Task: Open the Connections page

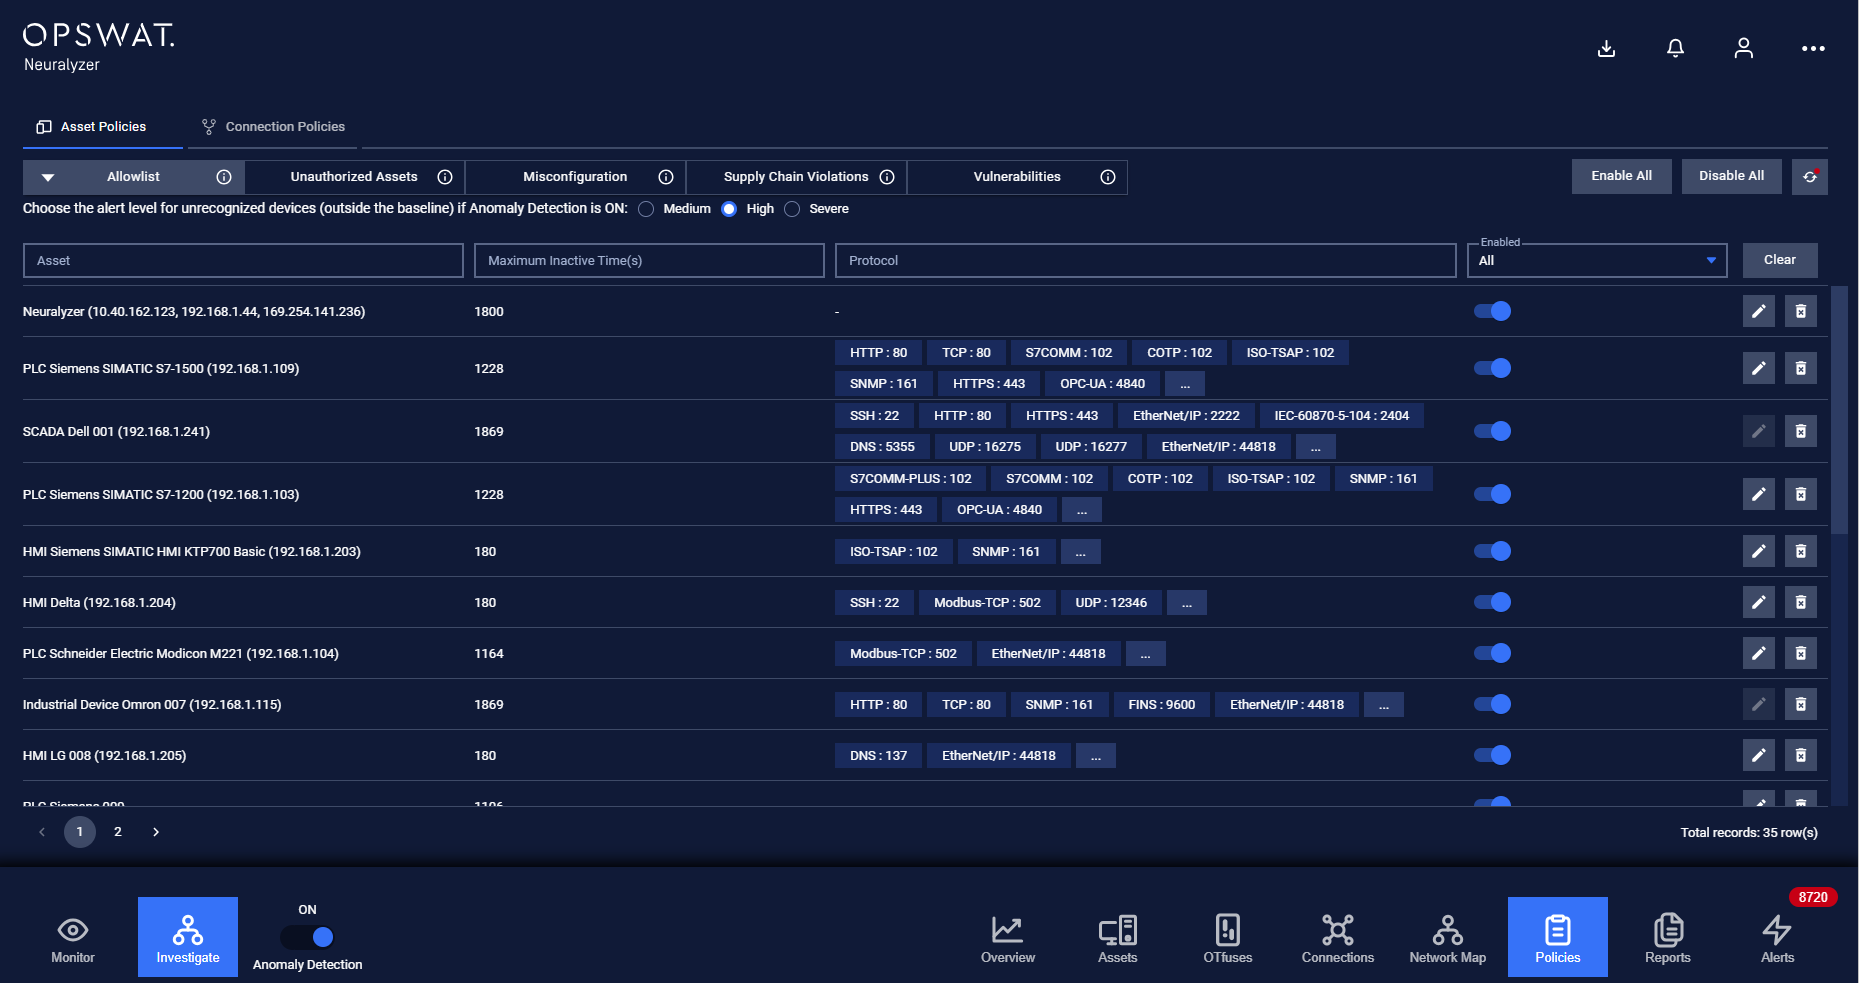Action: pos(1338,938)
